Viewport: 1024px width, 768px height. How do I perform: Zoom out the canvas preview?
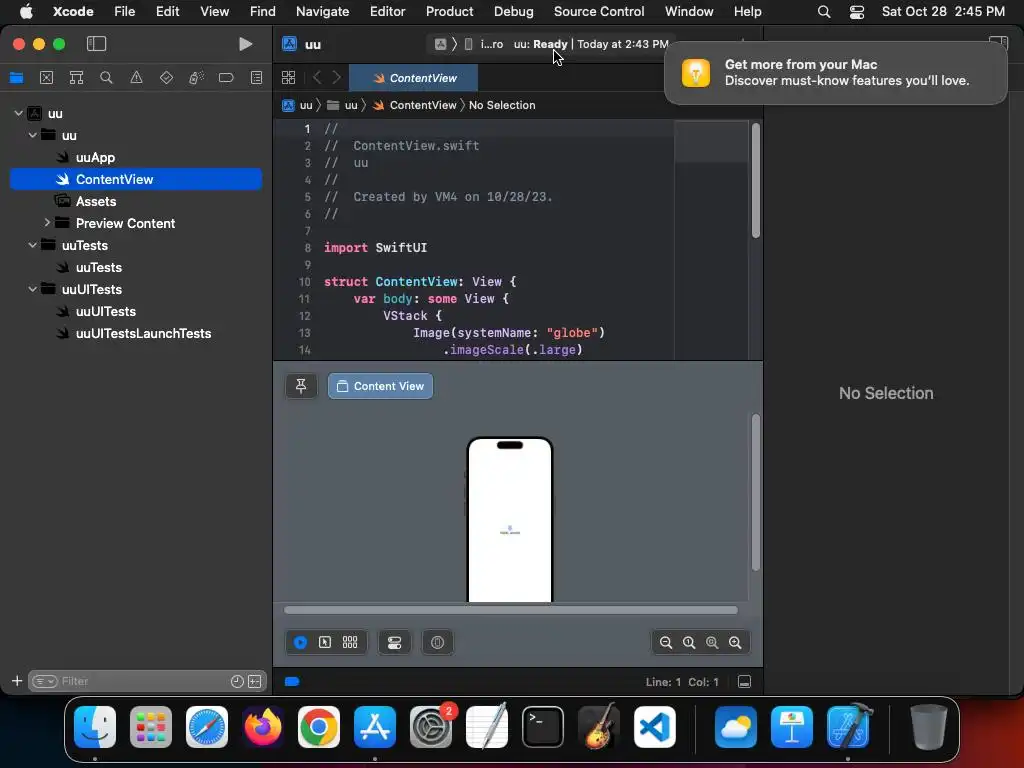pyautogui.click(x=665, y=643)
